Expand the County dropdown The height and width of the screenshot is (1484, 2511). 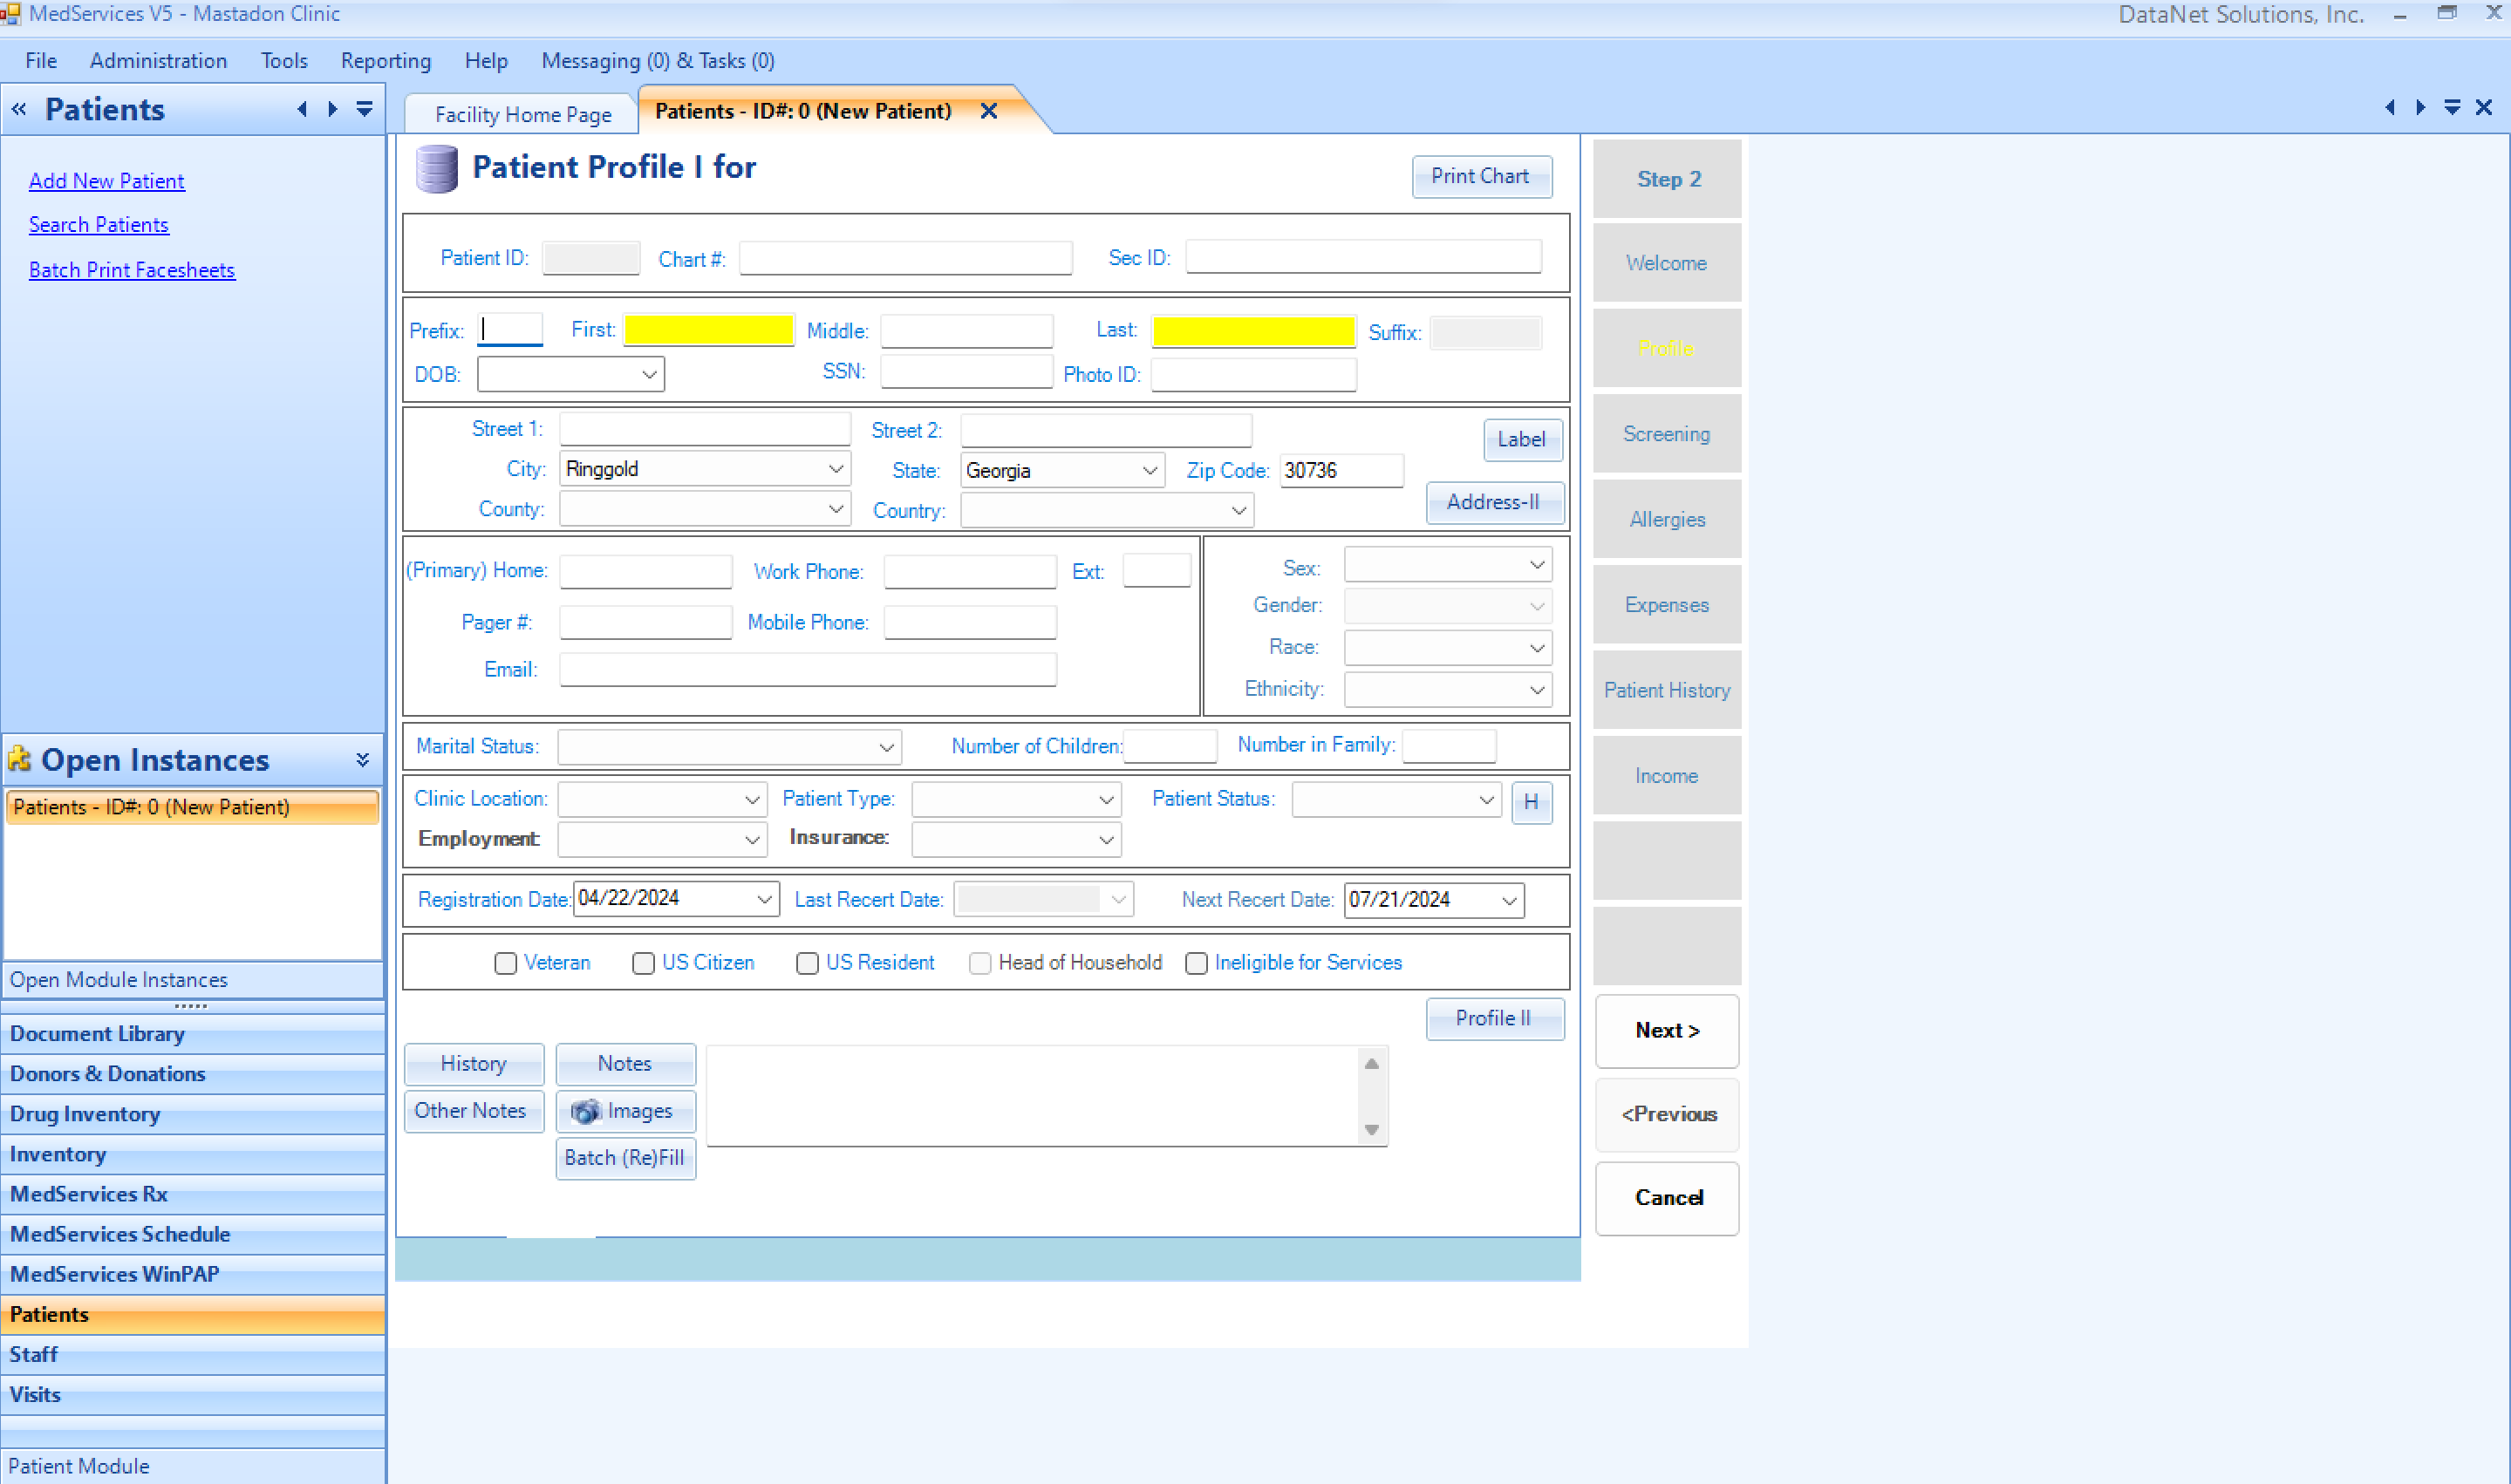835,509
